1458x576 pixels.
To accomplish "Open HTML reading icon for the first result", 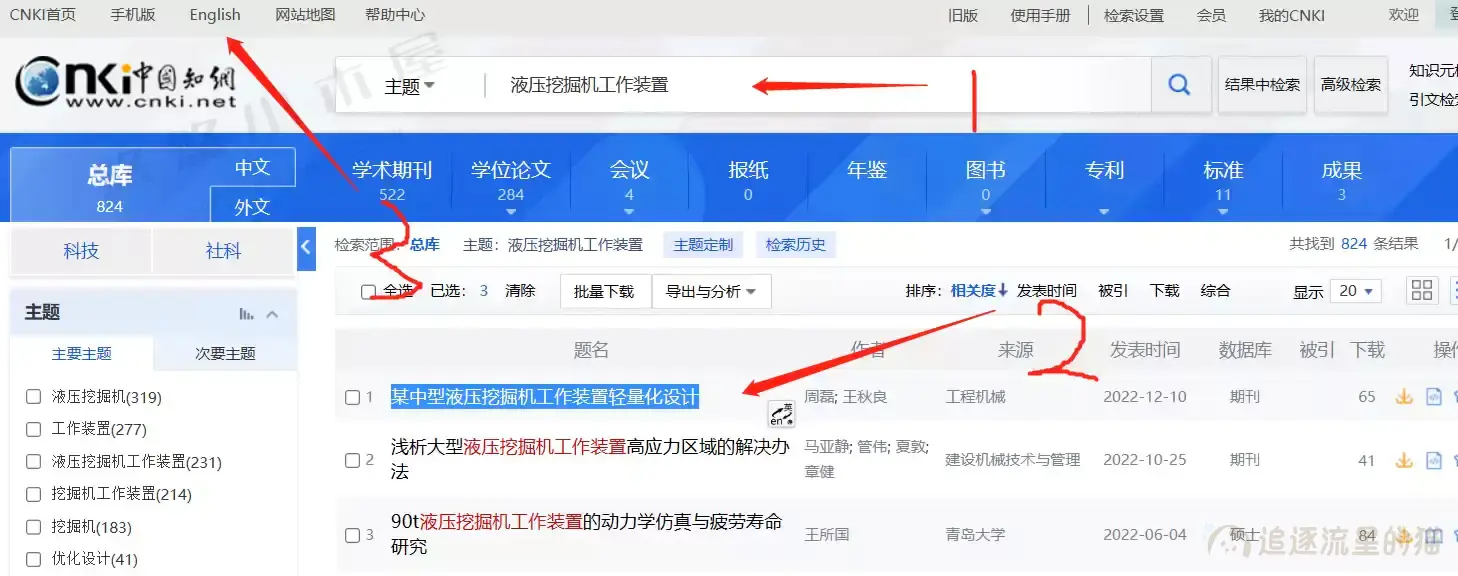I will (1432, 397).
